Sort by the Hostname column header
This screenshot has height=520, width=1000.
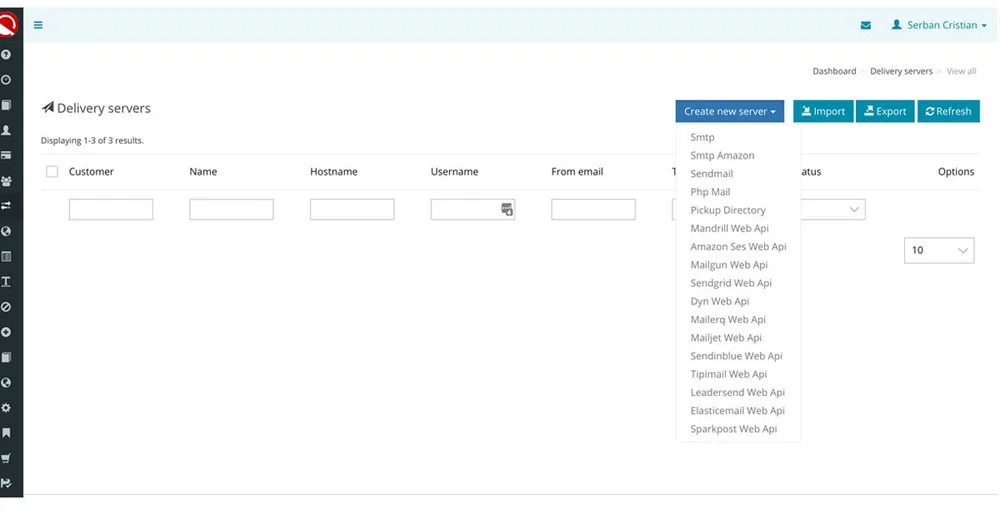click(x=334, y=172)
